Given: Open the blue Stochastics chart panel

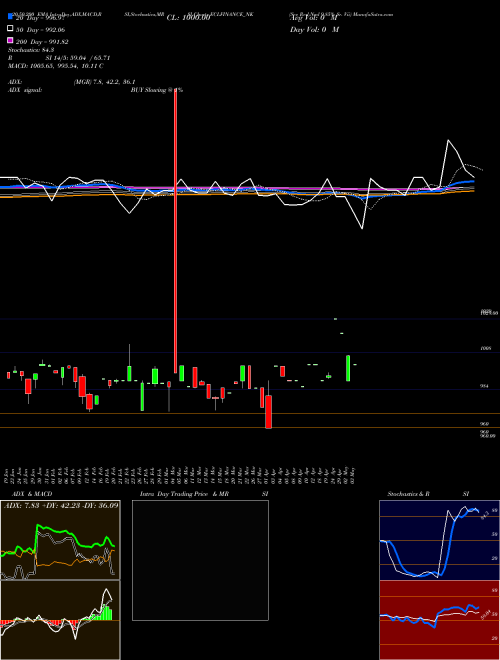Looking at the screenshot, I should pyautogui.click(x=439, y=540).
